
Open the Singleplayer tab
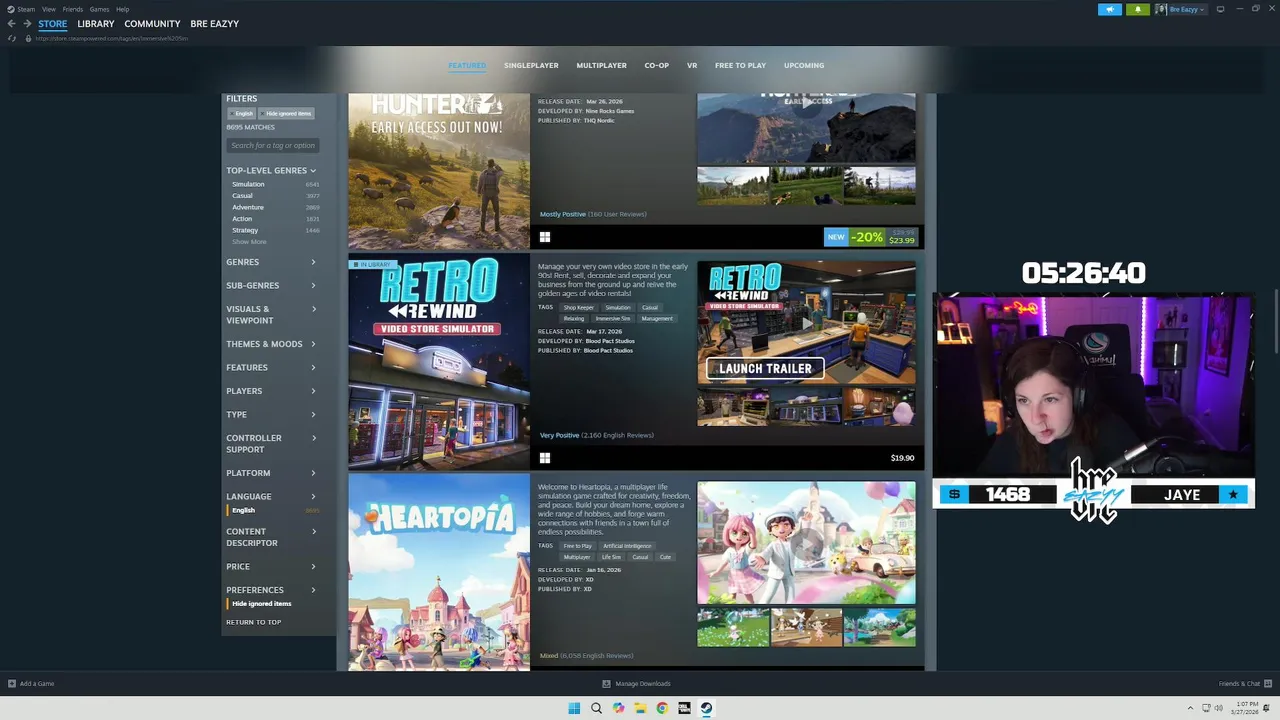coord(531,66)
